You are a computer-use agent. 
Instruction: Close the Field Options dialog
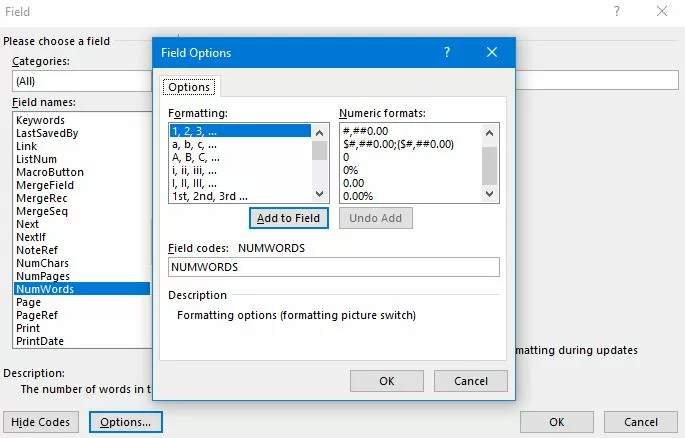click(x=491, y=52)
